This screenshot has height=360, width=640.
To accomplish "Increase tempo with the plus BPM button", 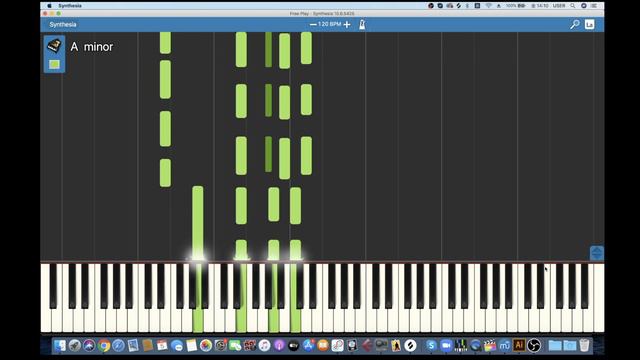I will click(x=347, y=24).
